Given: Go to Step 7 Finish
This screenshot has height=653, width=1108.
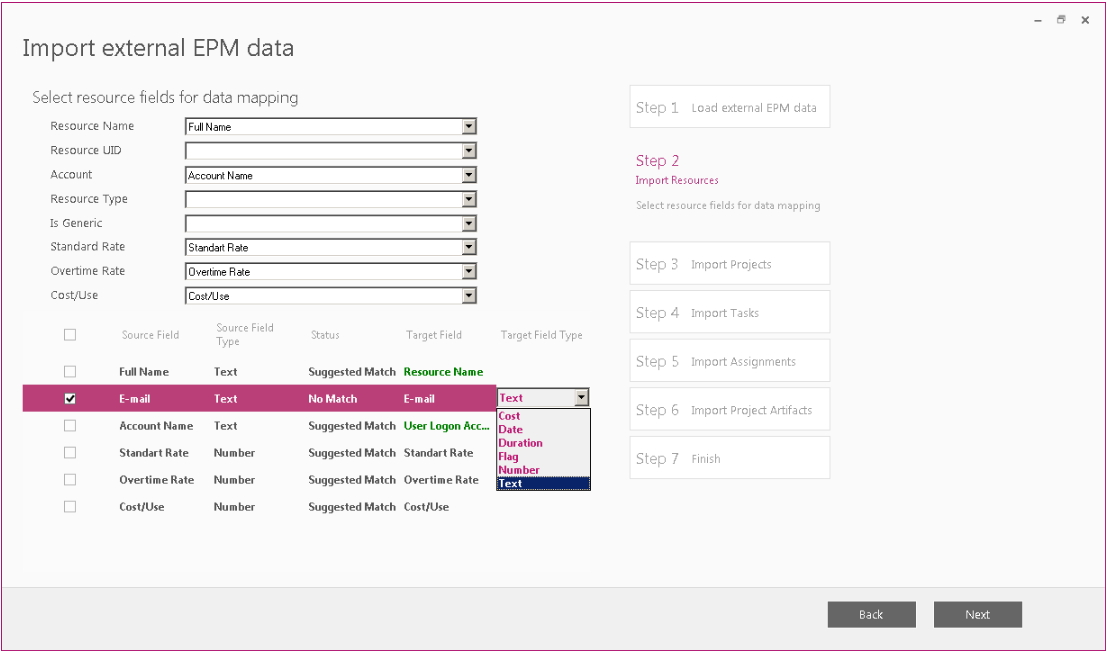Looking at the screenshot, I should click(730, 458).
